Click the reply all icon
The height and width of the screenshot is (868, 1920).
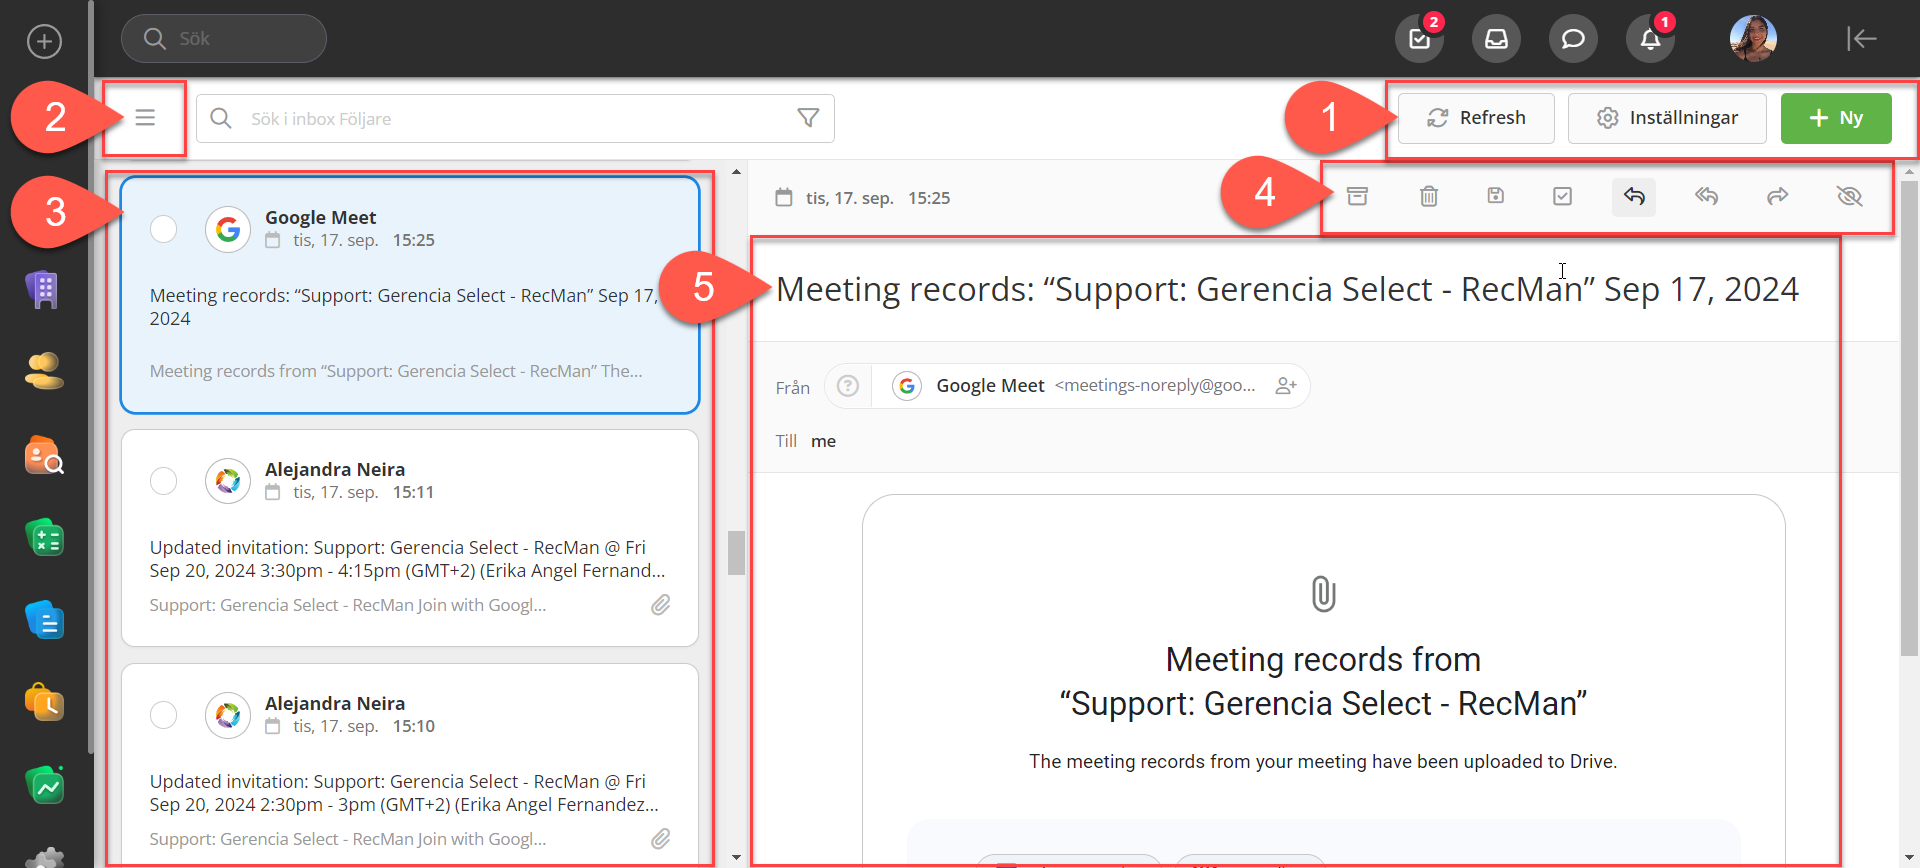pos(1706,196)
